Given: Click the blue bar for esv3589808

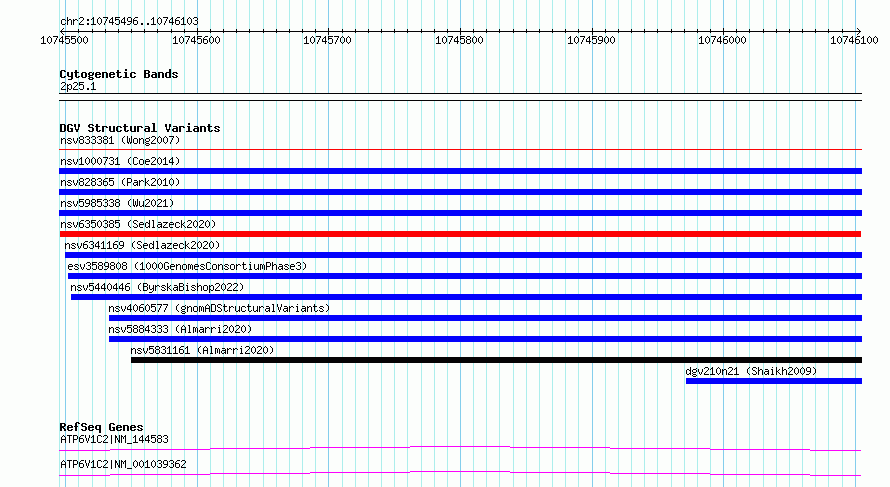Looking at the screenshot, I should coord(465,276).
